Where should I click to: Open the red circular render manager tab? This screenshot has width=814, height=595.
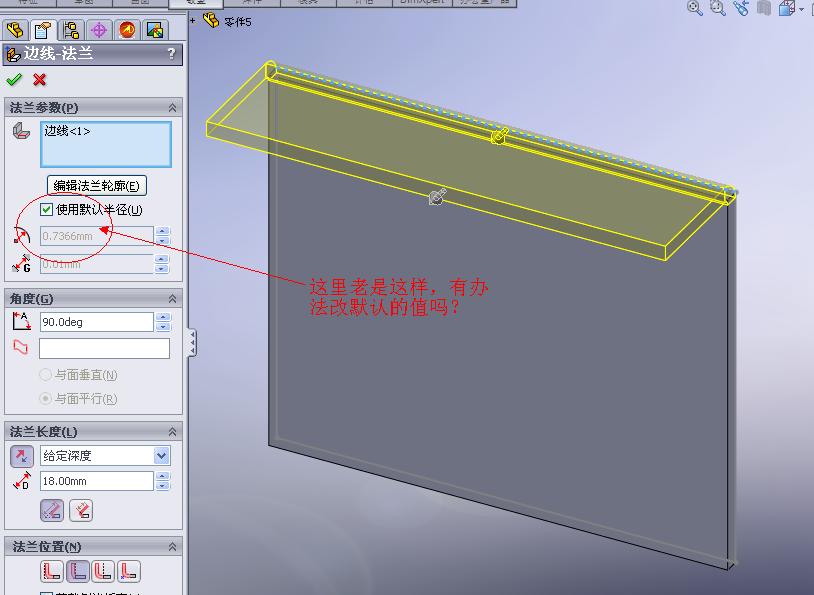127,30
